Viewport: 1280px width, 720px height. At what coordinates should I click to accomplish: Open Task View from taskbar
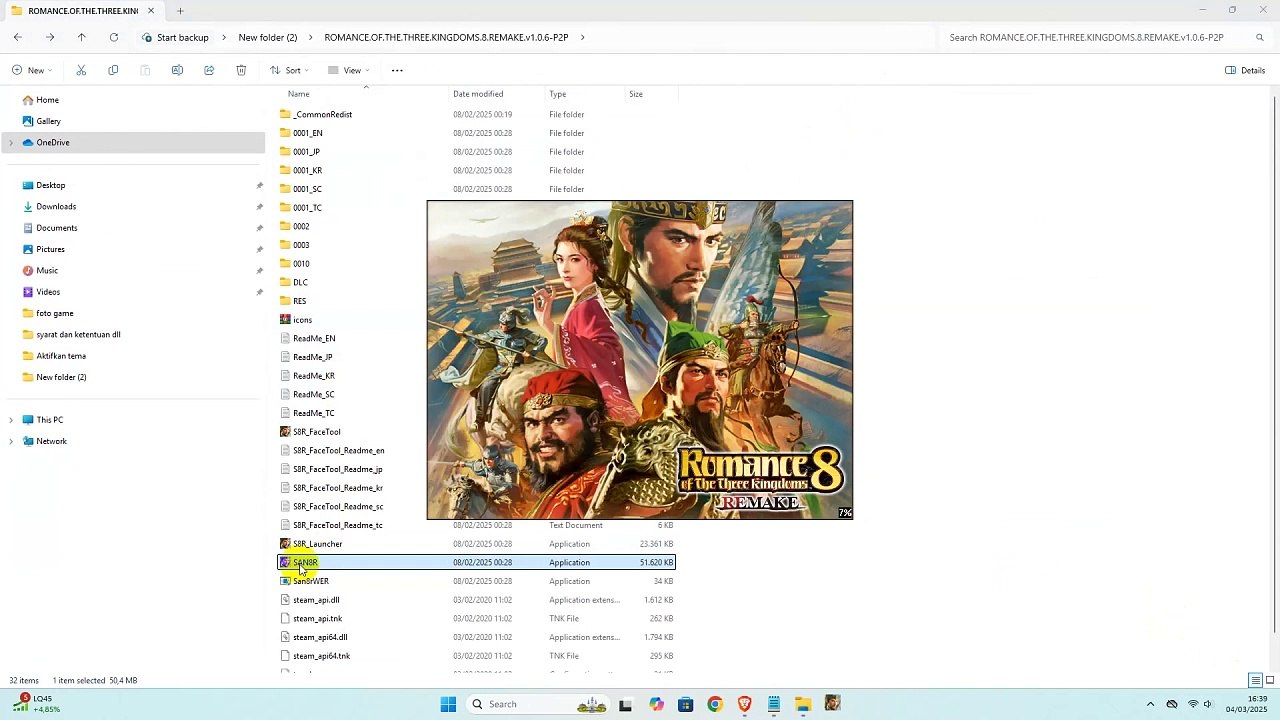(x=625, y=704)
